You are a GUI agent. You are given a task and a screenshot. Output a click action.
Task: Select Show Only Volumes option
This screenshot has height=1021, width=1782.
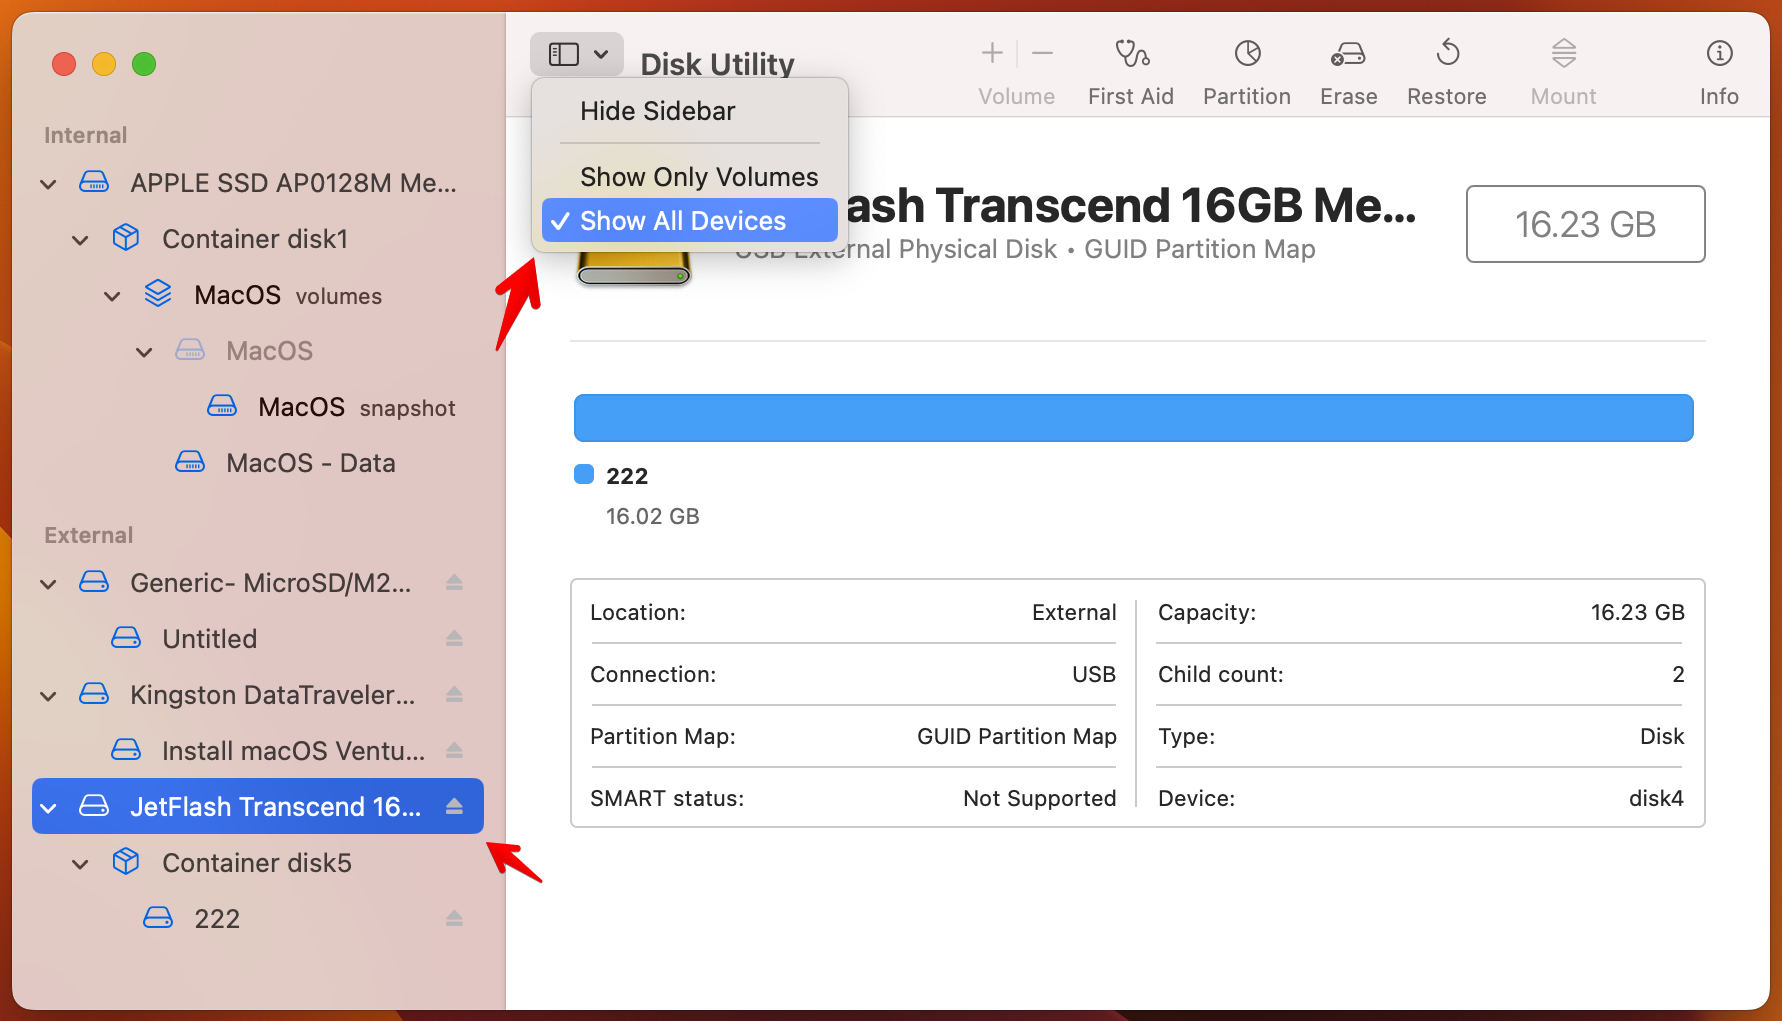[x=690, y=177]
